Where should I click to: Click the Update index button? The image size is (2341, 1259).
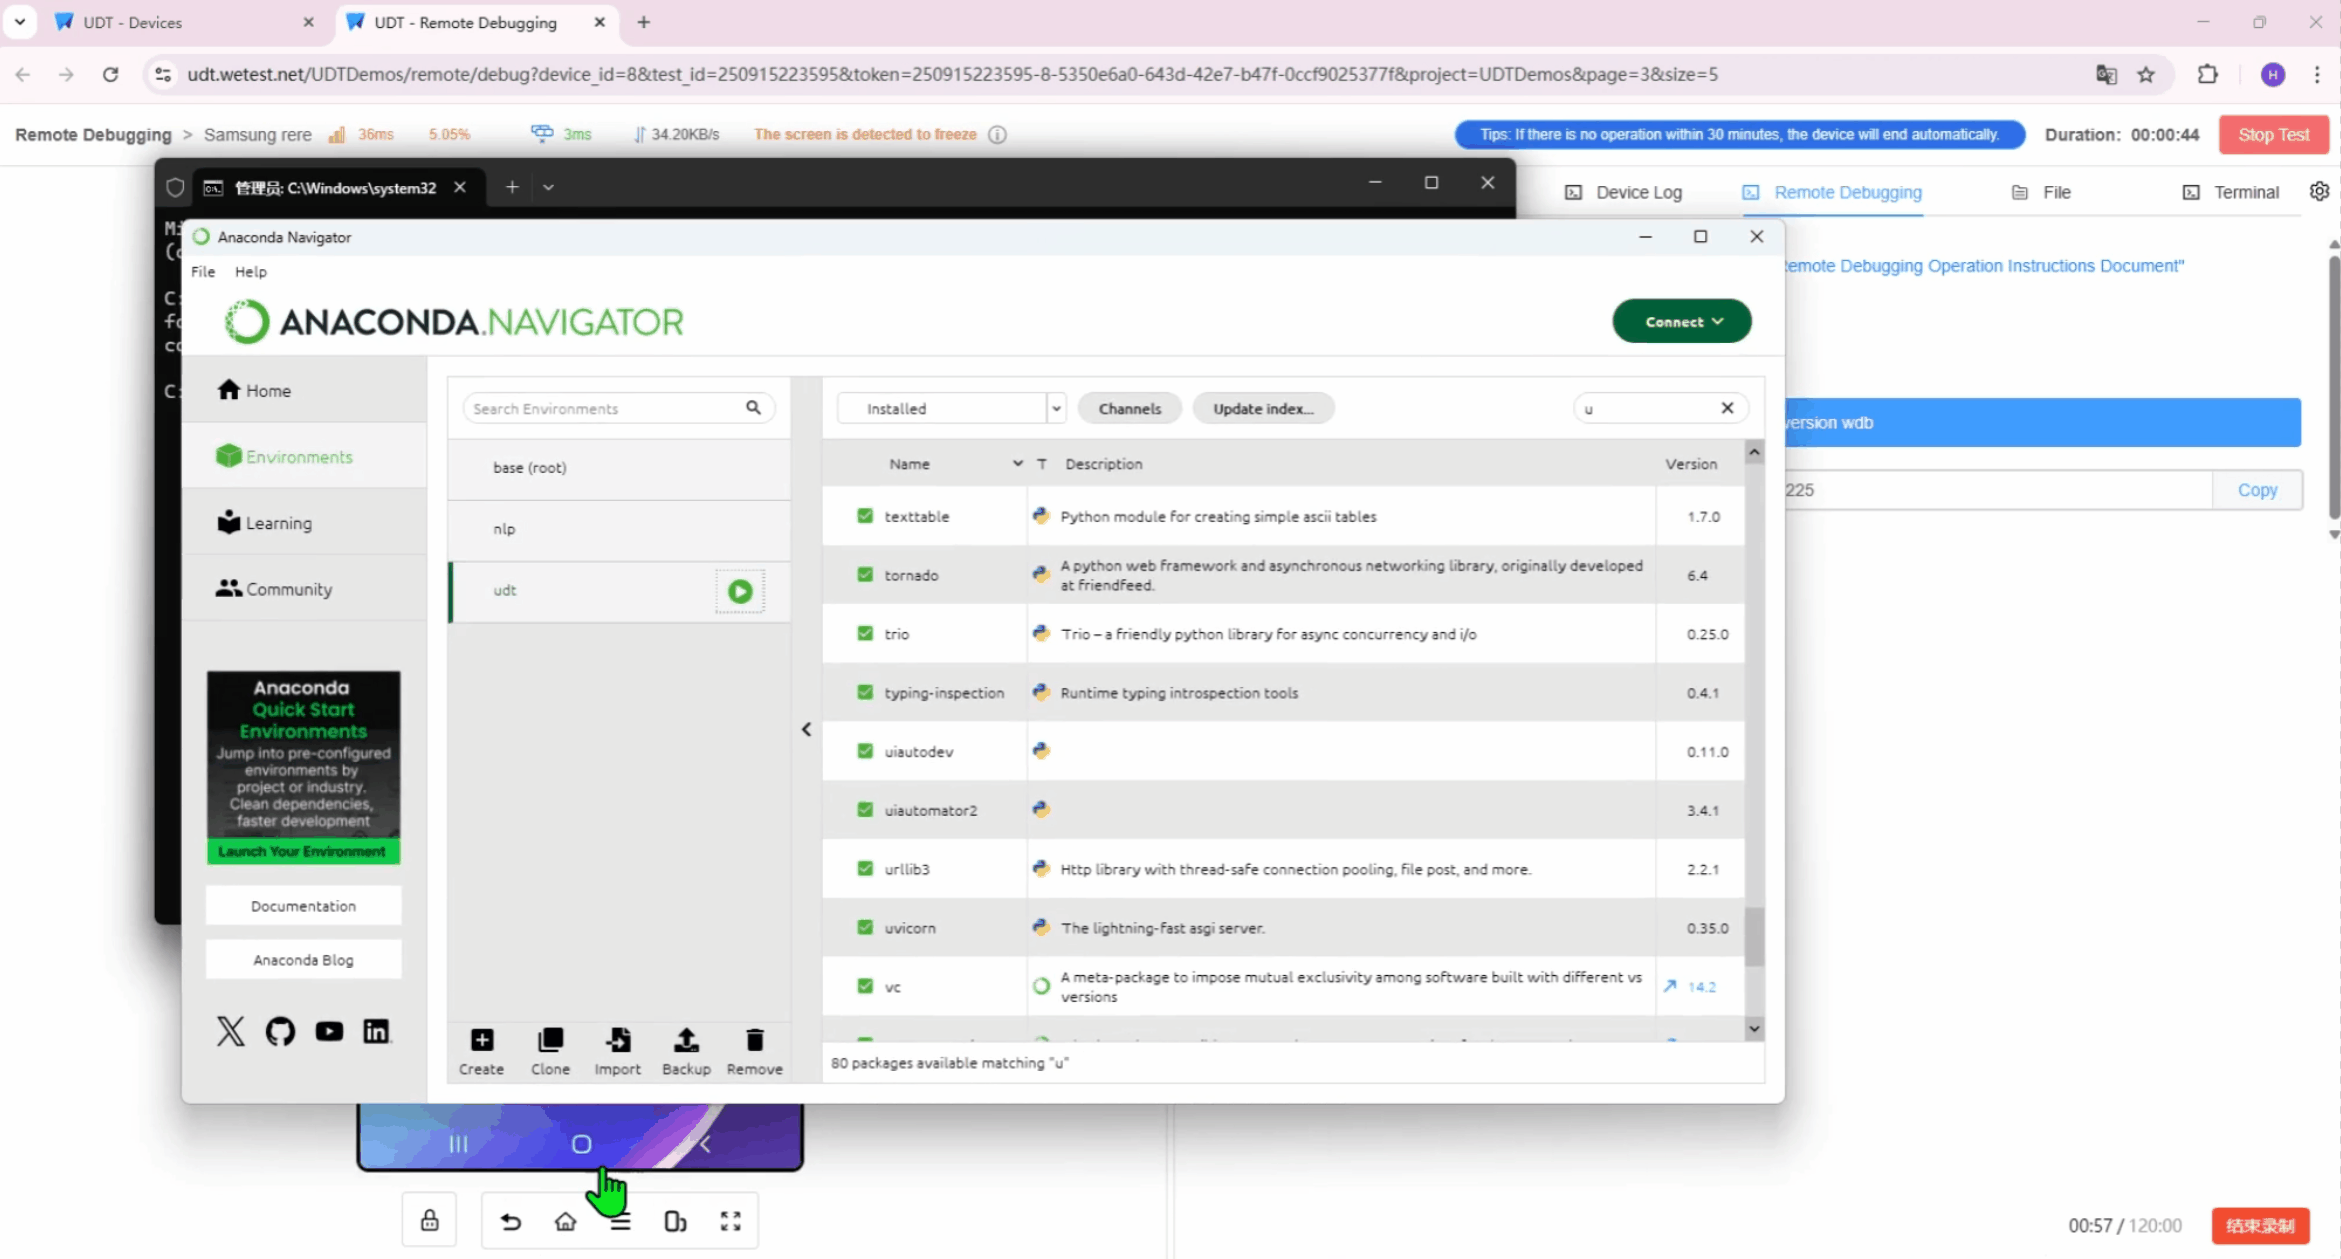pos(1262,408)
